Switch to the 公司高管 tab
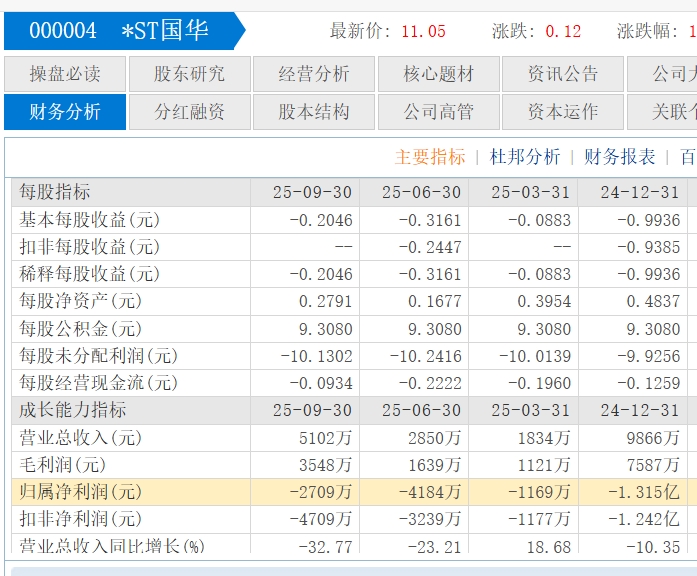 [439, 112]
